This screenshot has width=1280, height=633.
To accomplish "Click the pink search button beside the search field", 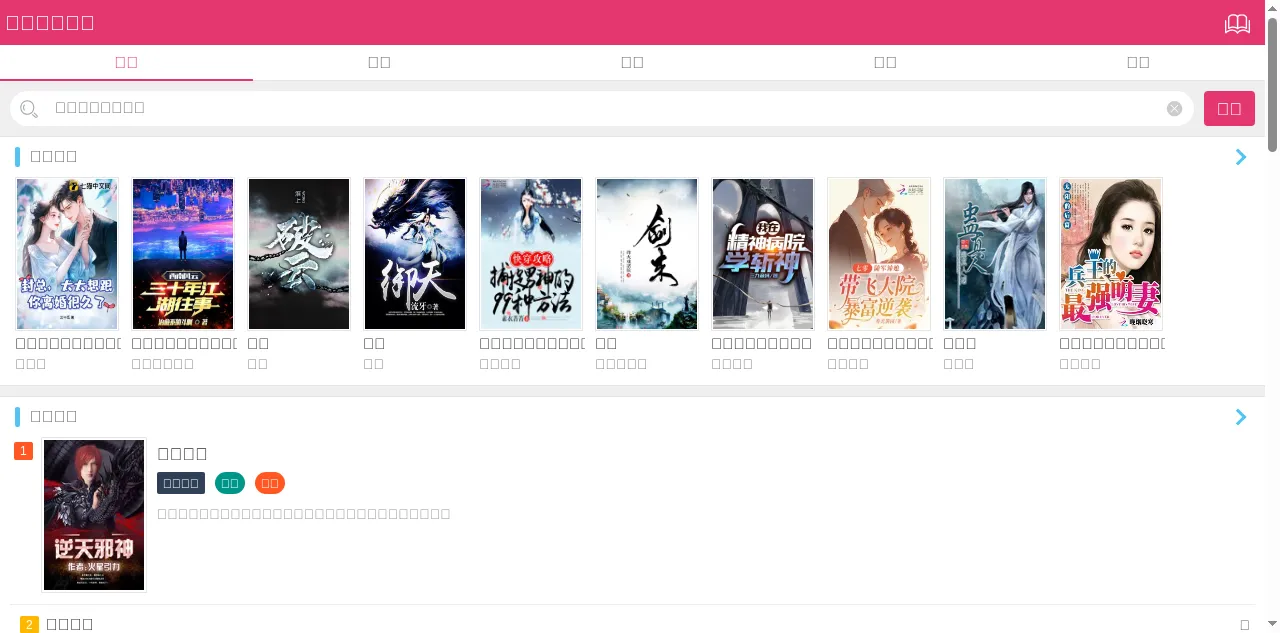I will 1229,108.
